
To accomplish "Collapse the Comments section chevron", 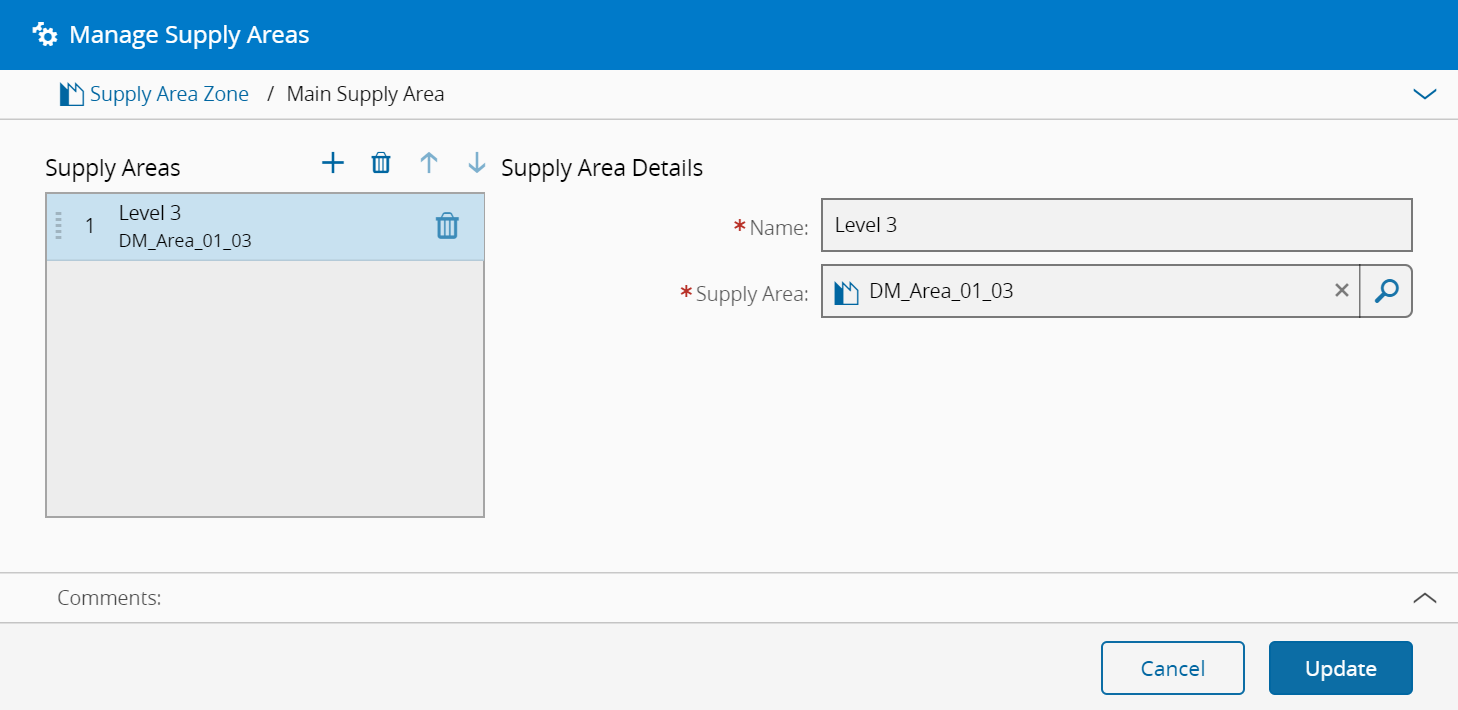I will (1424, 598).
